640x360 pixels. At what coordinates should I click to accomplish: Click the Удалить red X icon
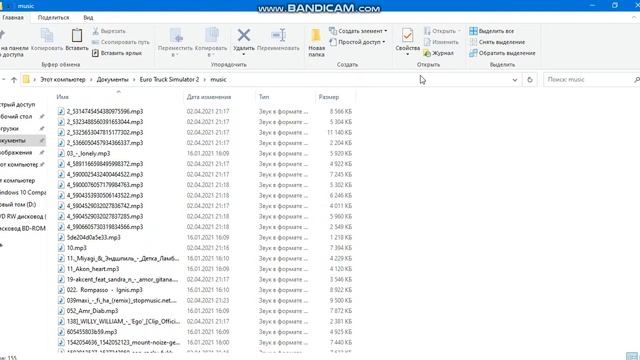(244, 35)
